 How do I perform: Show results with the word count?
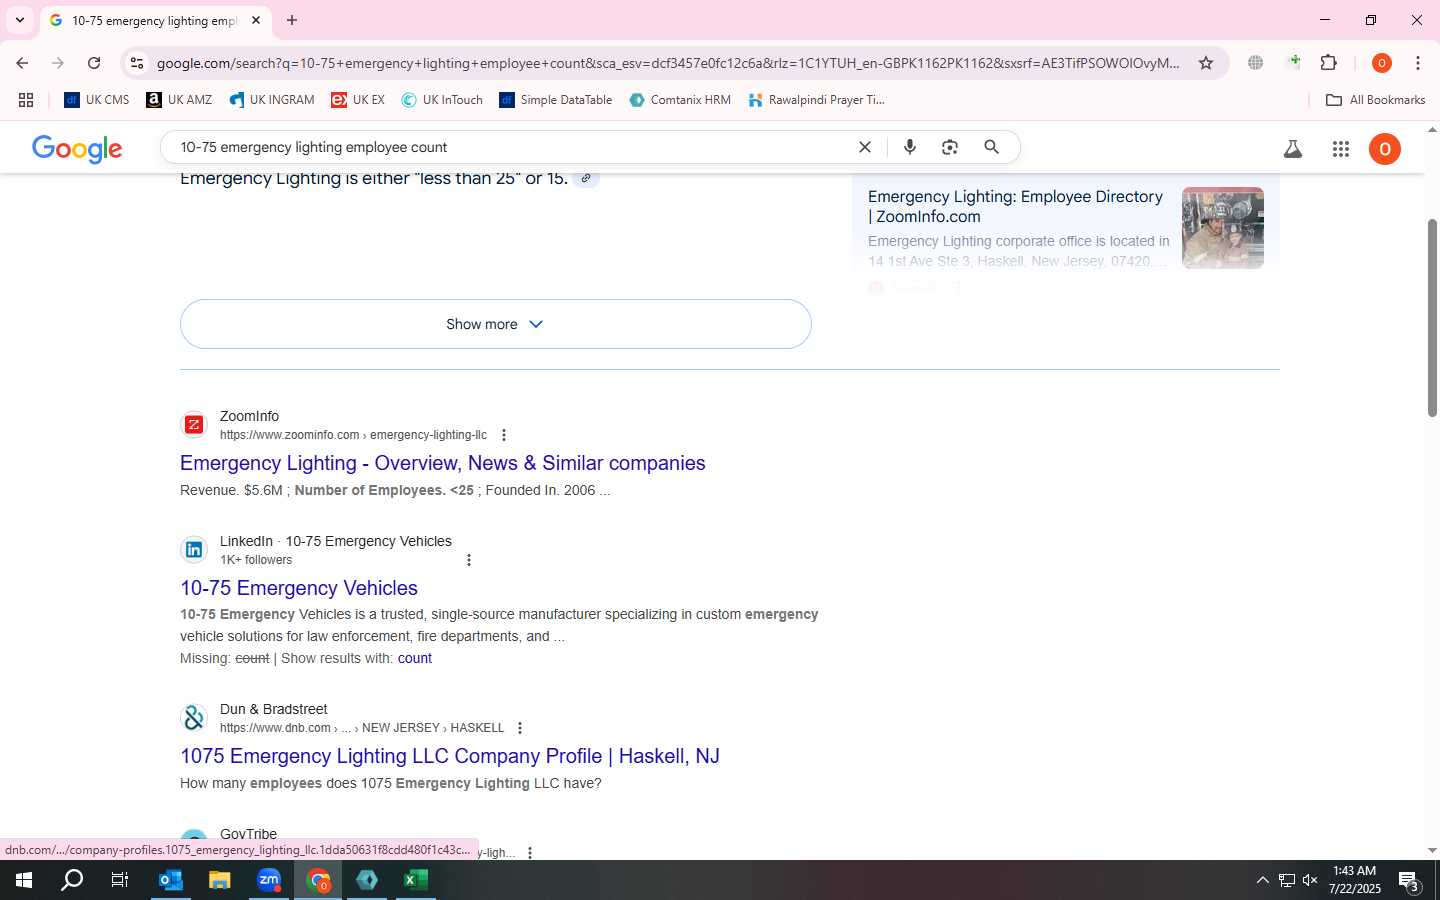pos(415,658)
